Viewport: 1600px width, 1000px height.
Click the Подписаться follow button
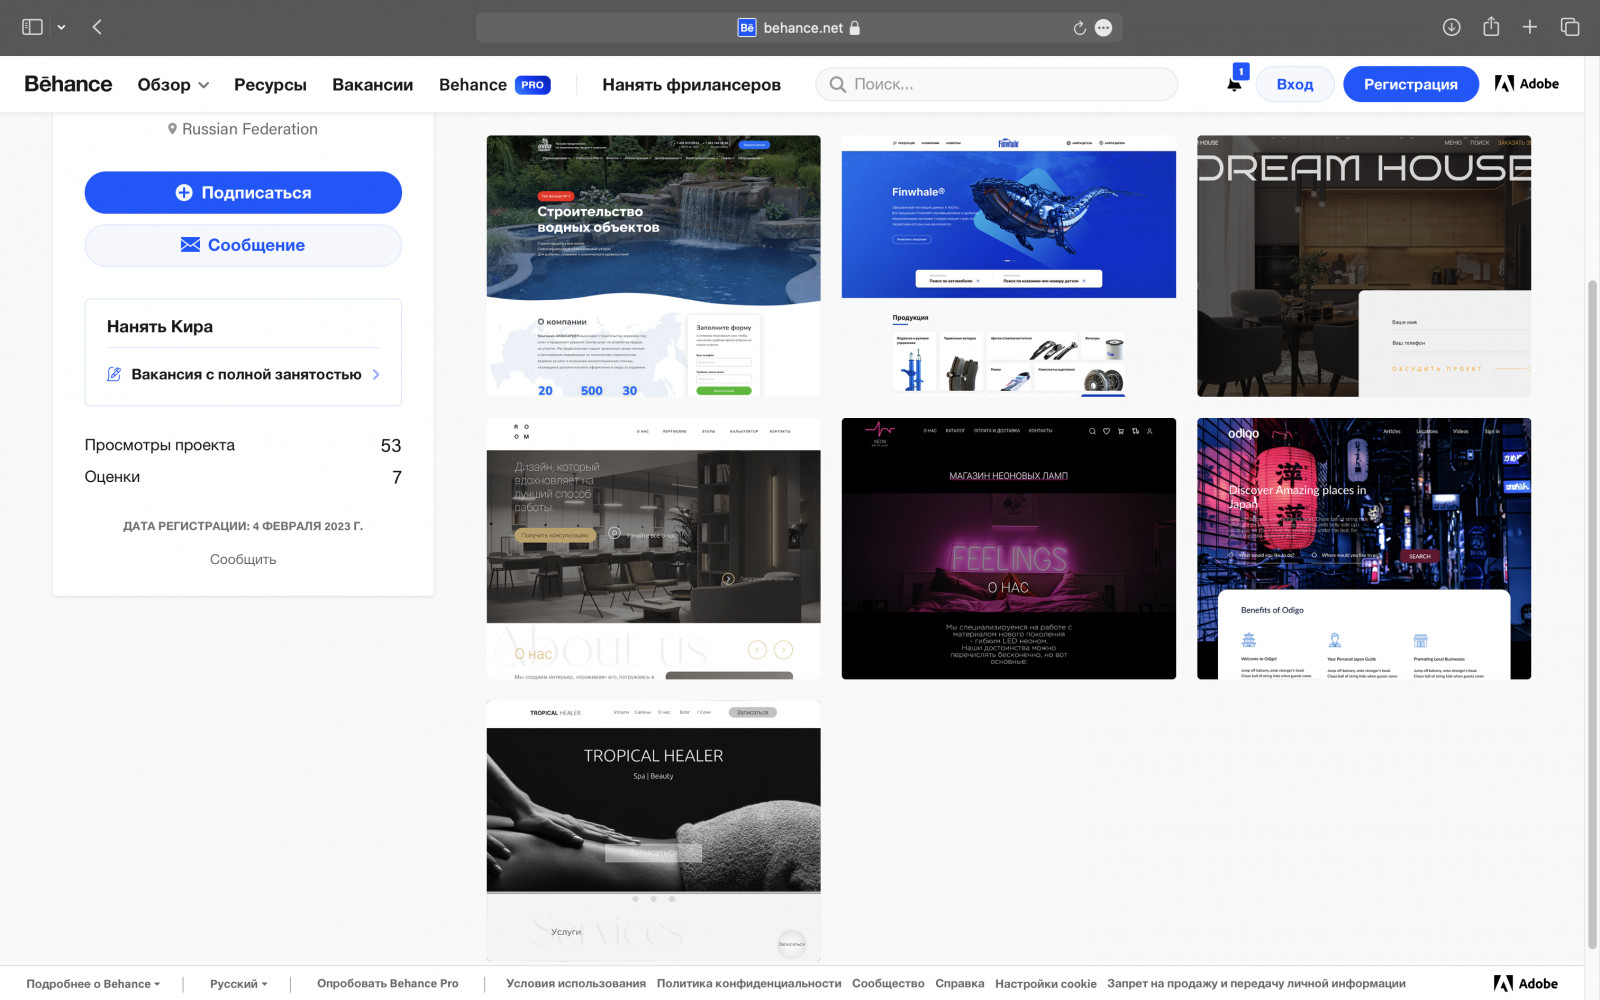point(243,192)
